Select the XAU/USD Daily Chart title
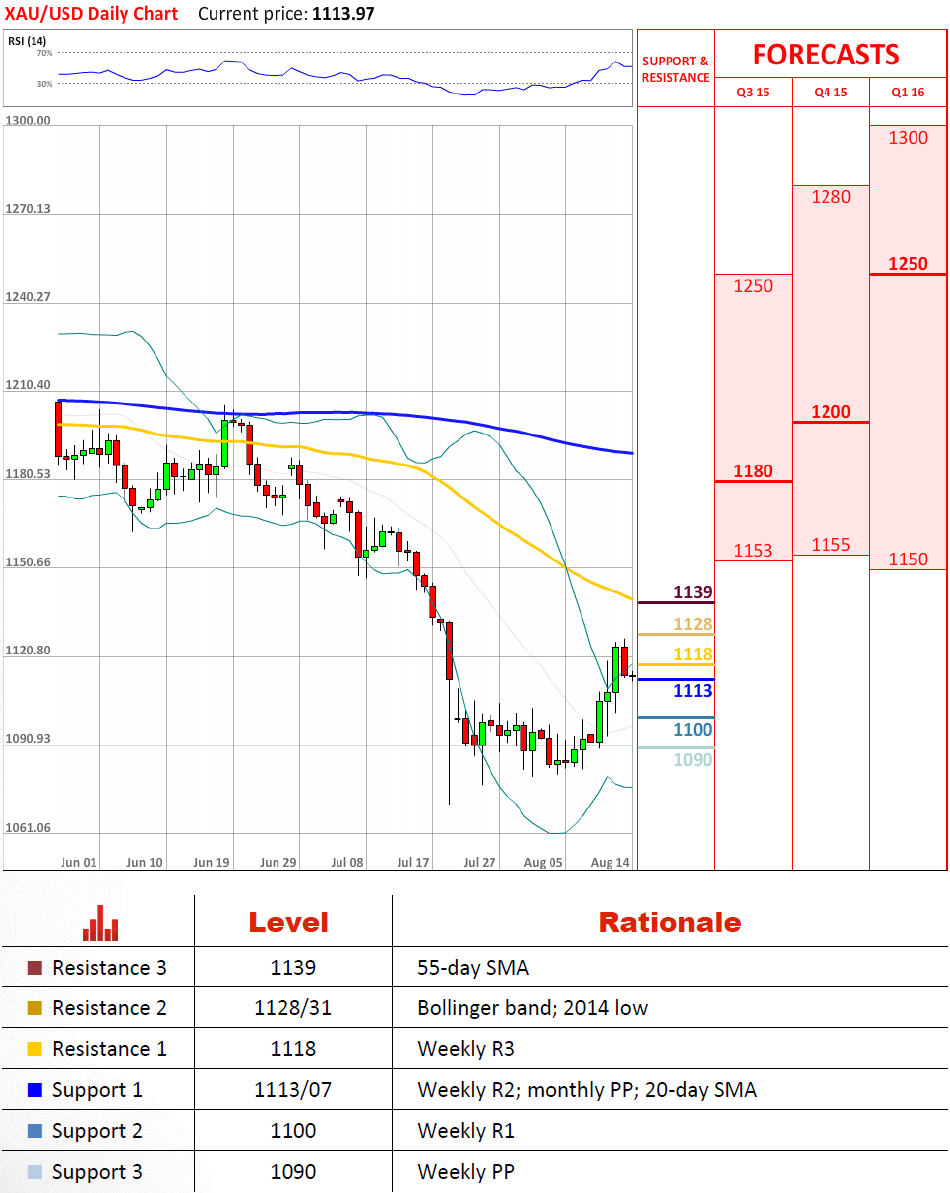 91,14
